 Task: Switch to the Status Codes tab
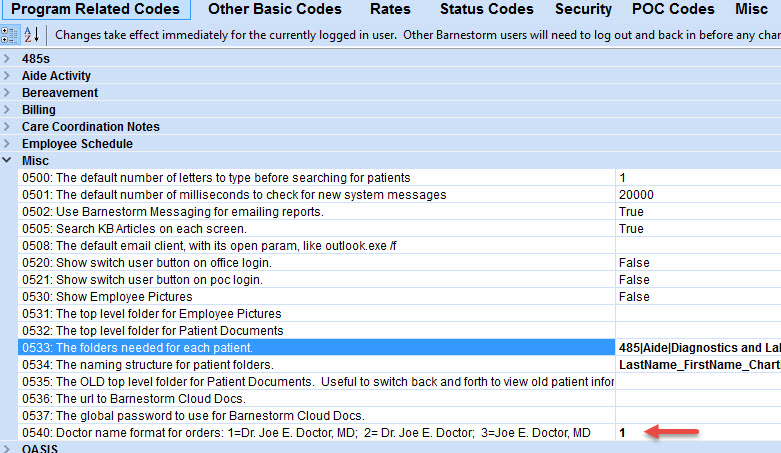click(x=487, y=9)
